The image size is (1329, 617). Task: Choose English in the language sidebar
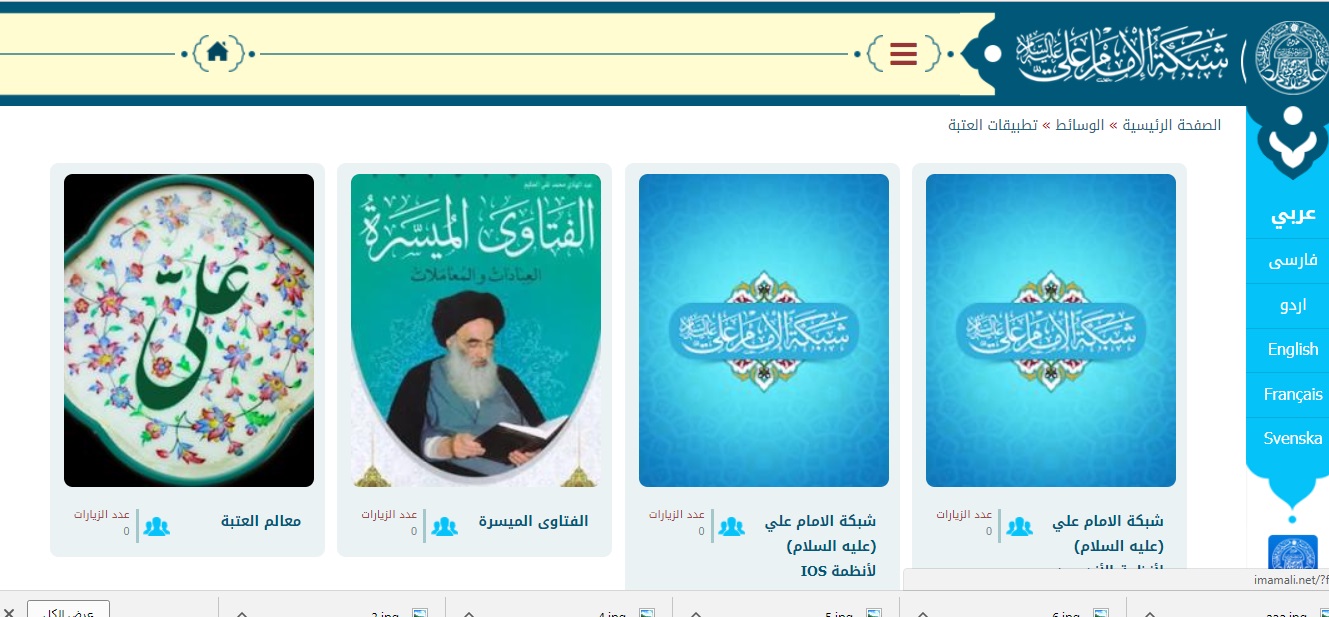pos(1292,350)
